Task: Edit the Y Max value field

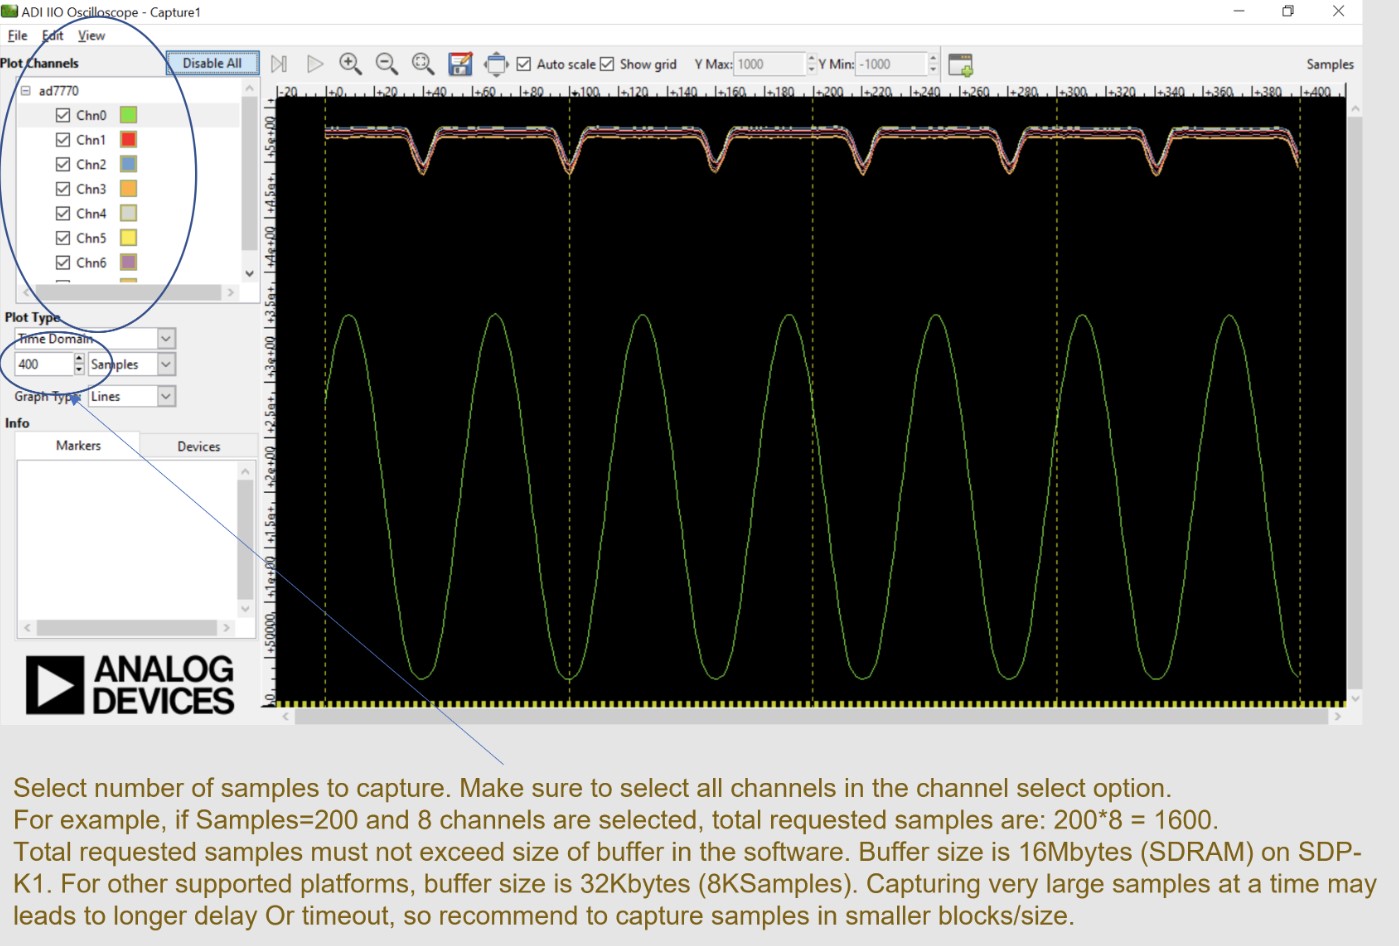Action: (770, 63)
